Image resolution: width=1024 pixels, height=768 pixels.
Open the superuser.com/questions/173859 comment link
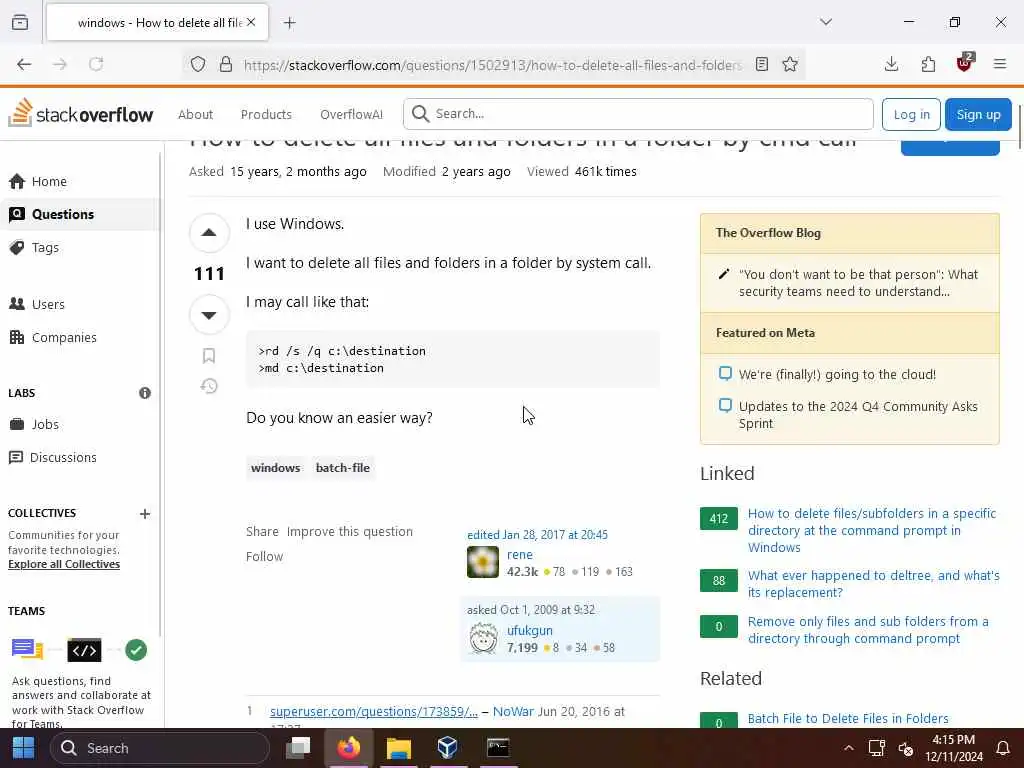point(374,711)
